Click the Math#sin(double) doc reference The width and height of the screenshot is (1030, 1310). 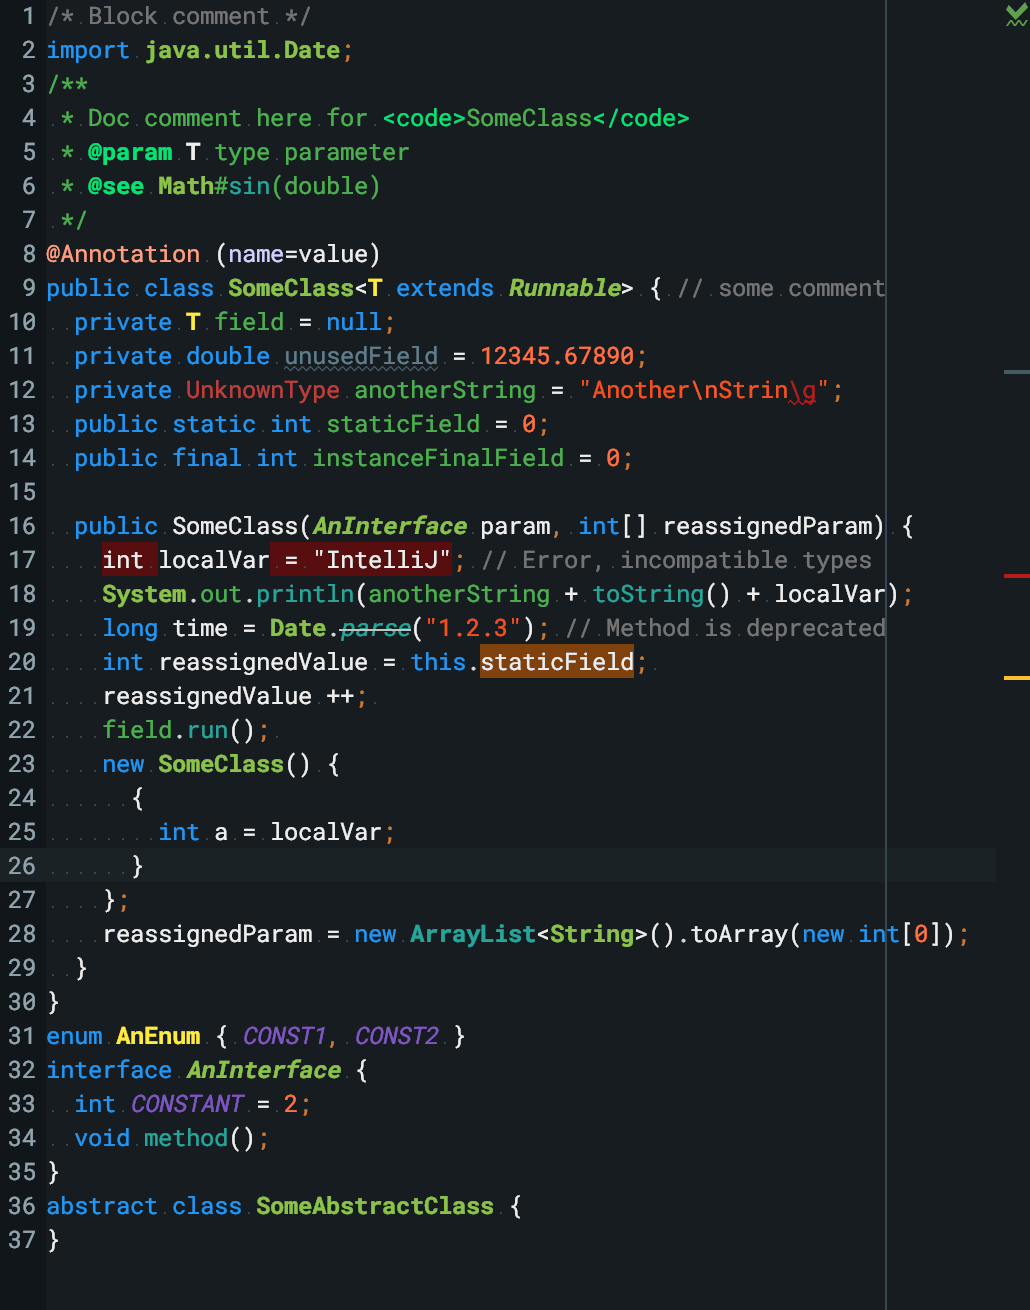(270, 185)
